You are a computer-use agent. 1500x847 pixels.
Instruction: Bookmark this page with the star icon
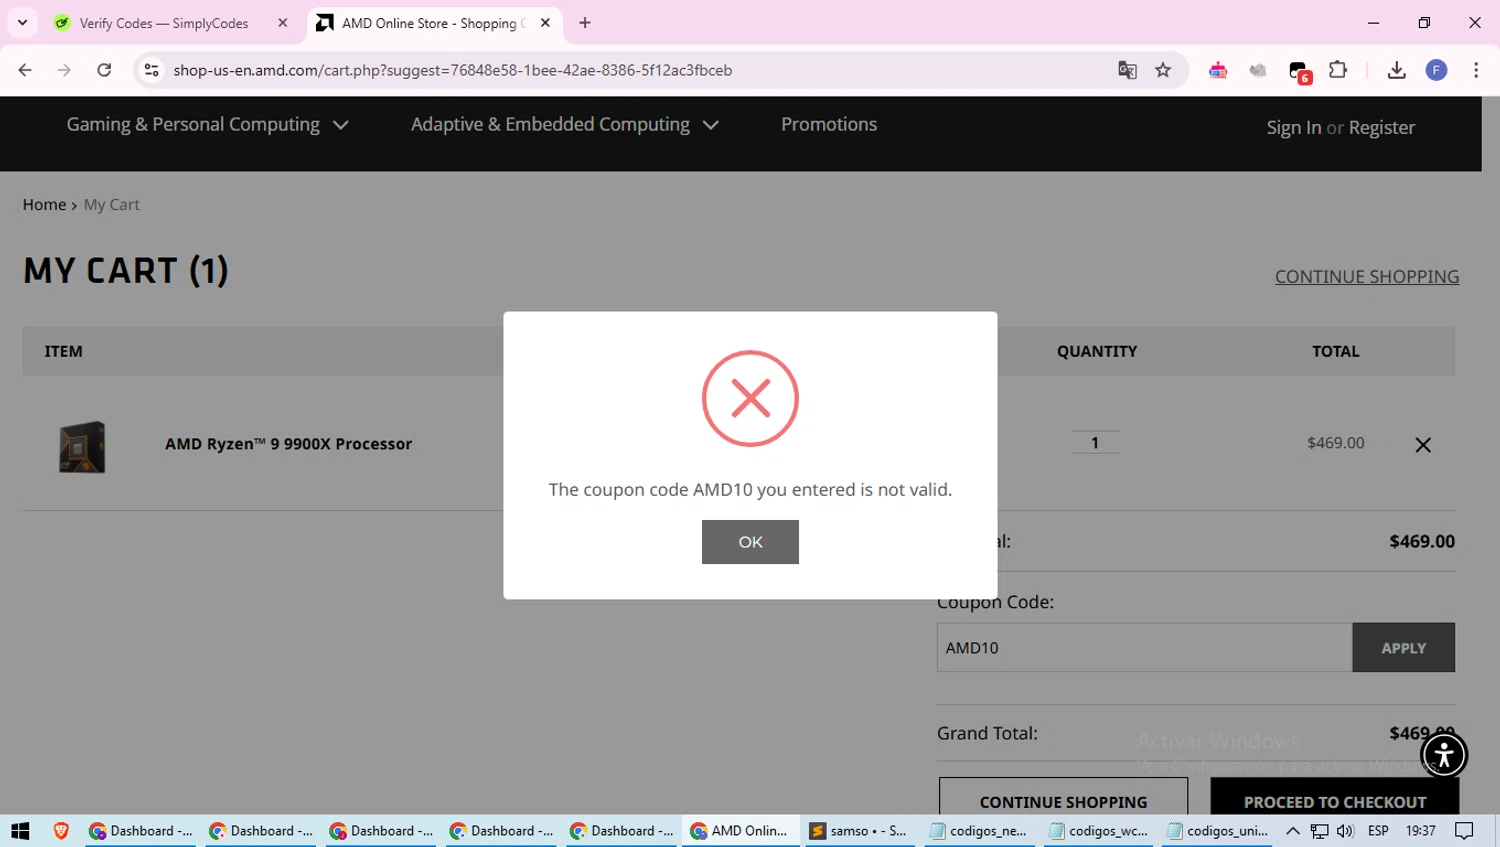[1163, 70]
